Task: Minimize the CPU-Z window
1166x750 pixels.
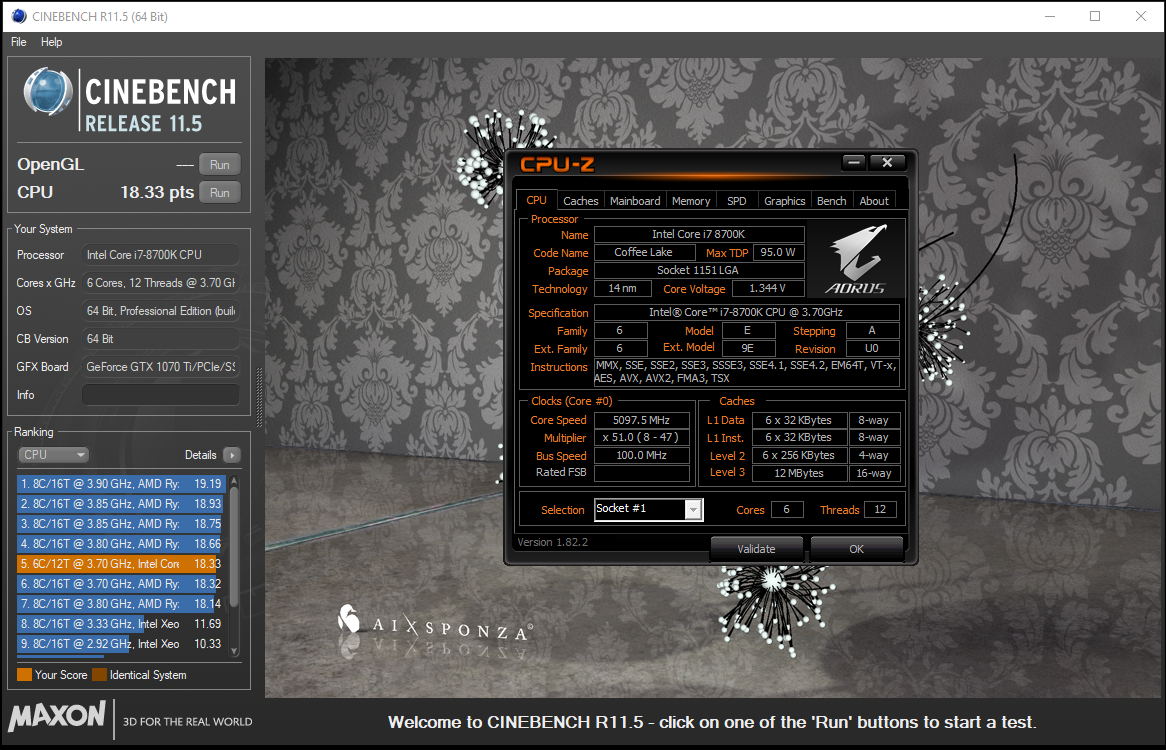Action: click(x=854, y=162)
